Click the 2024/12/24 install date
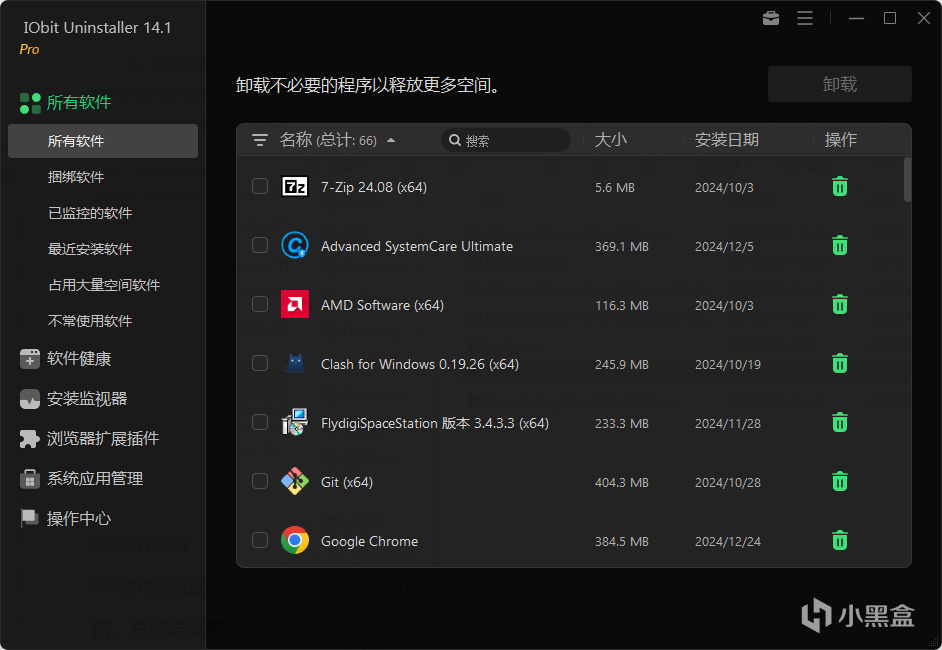Viewport: 942px width, 650px height. [x=728, y=541]
